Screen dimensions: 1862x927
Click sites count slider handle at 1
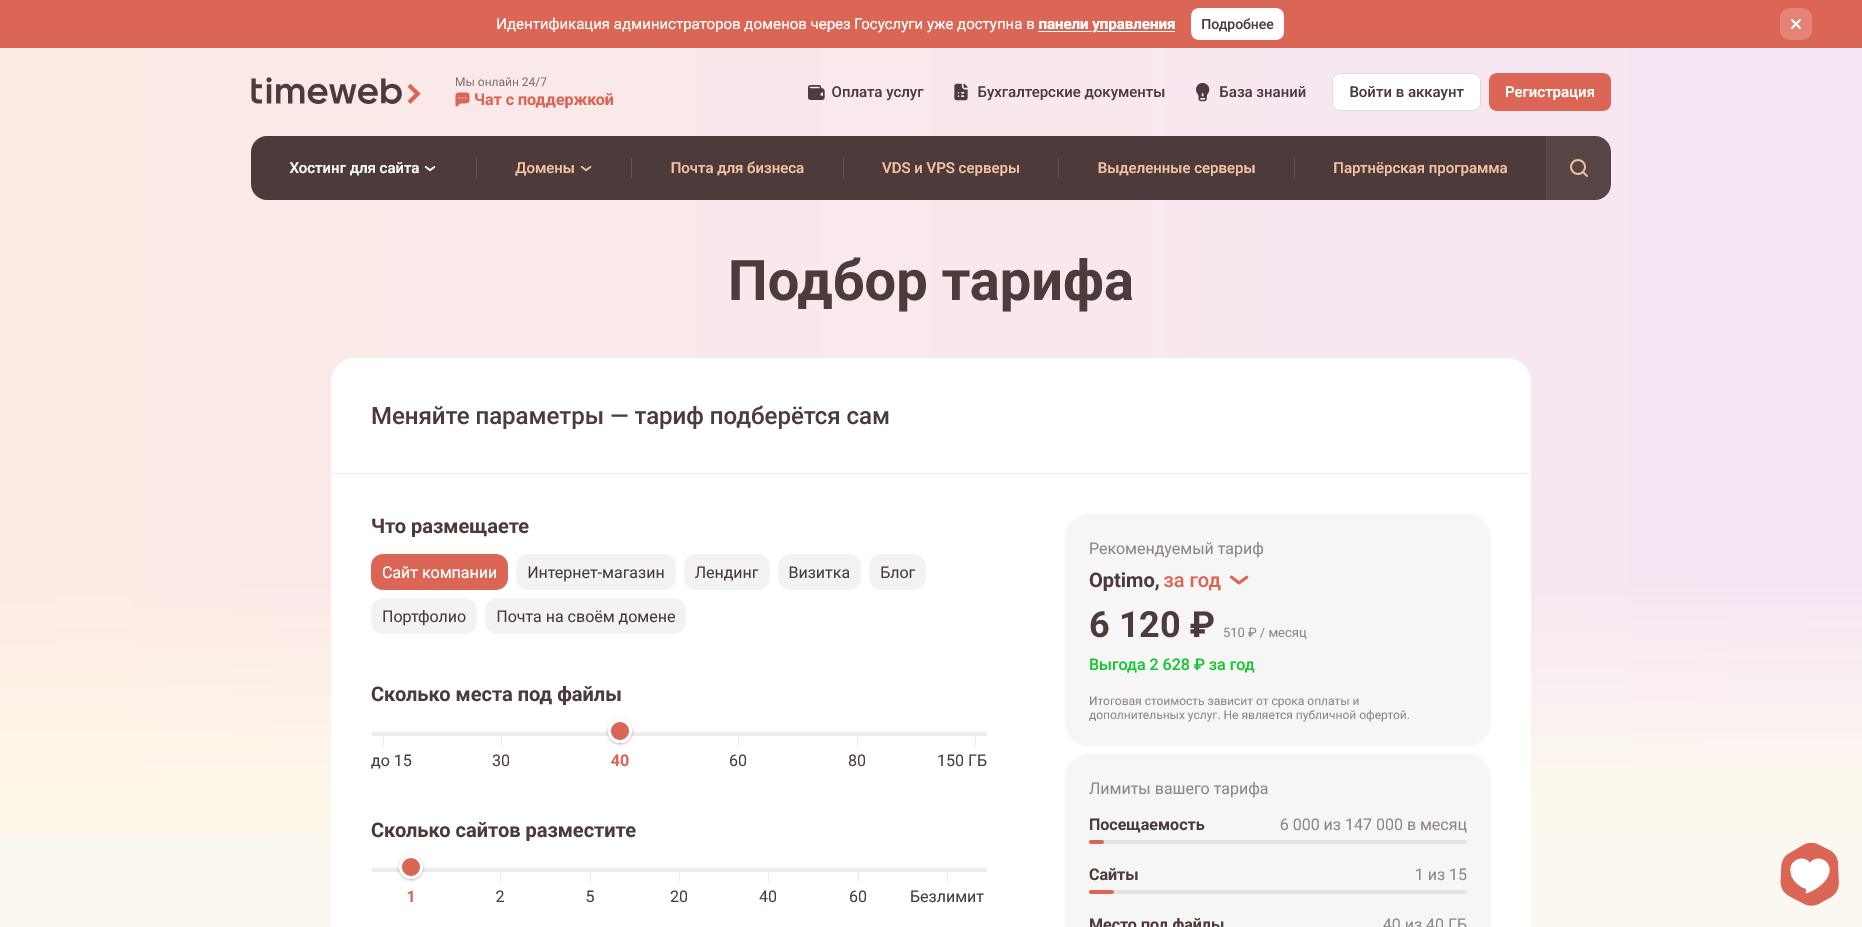411,867
